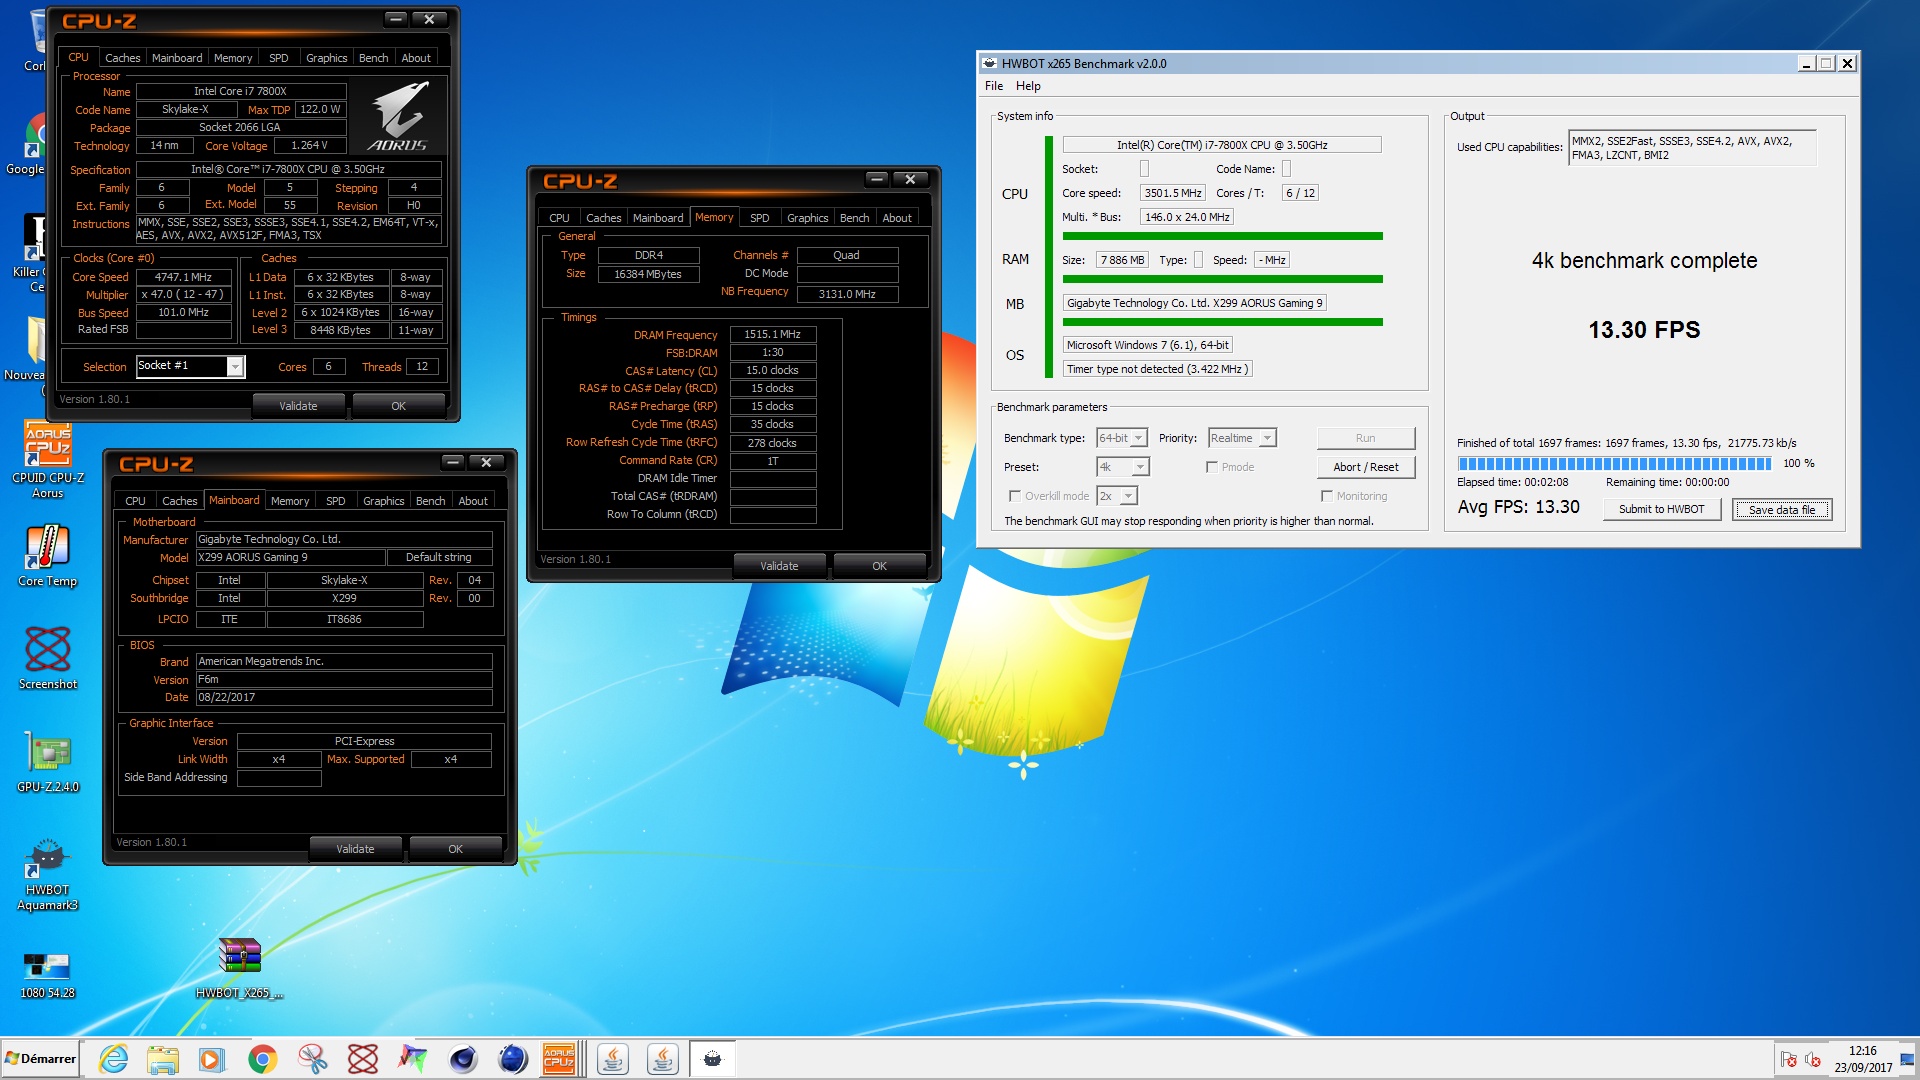
Task: Open the Screenshot desktop shortcut
Action: 47,658
